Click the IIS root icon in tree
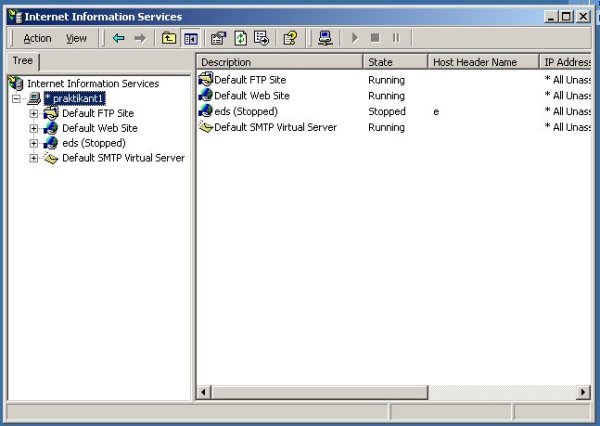 (x=16, y=83)
